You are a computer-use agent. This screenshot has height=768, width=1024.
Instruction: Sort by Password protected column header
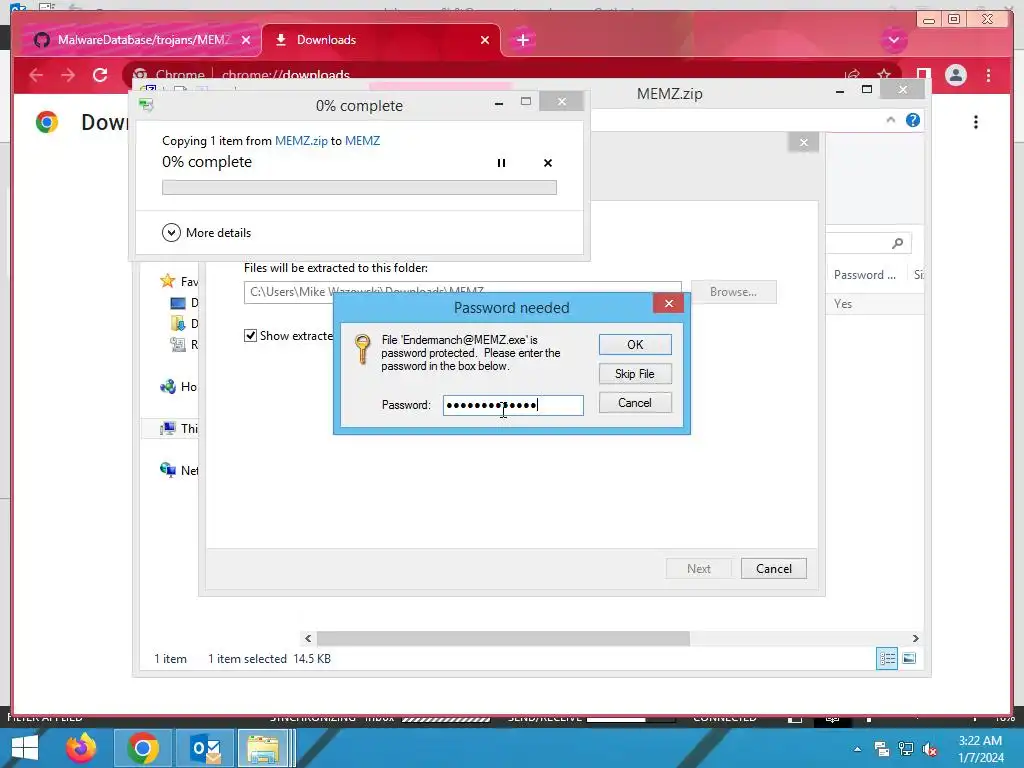[x=865, y=275]
